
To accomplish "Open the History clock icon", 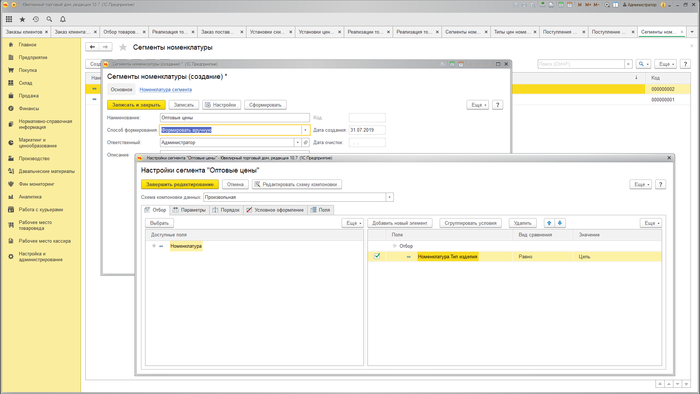I will coord(36,19).
